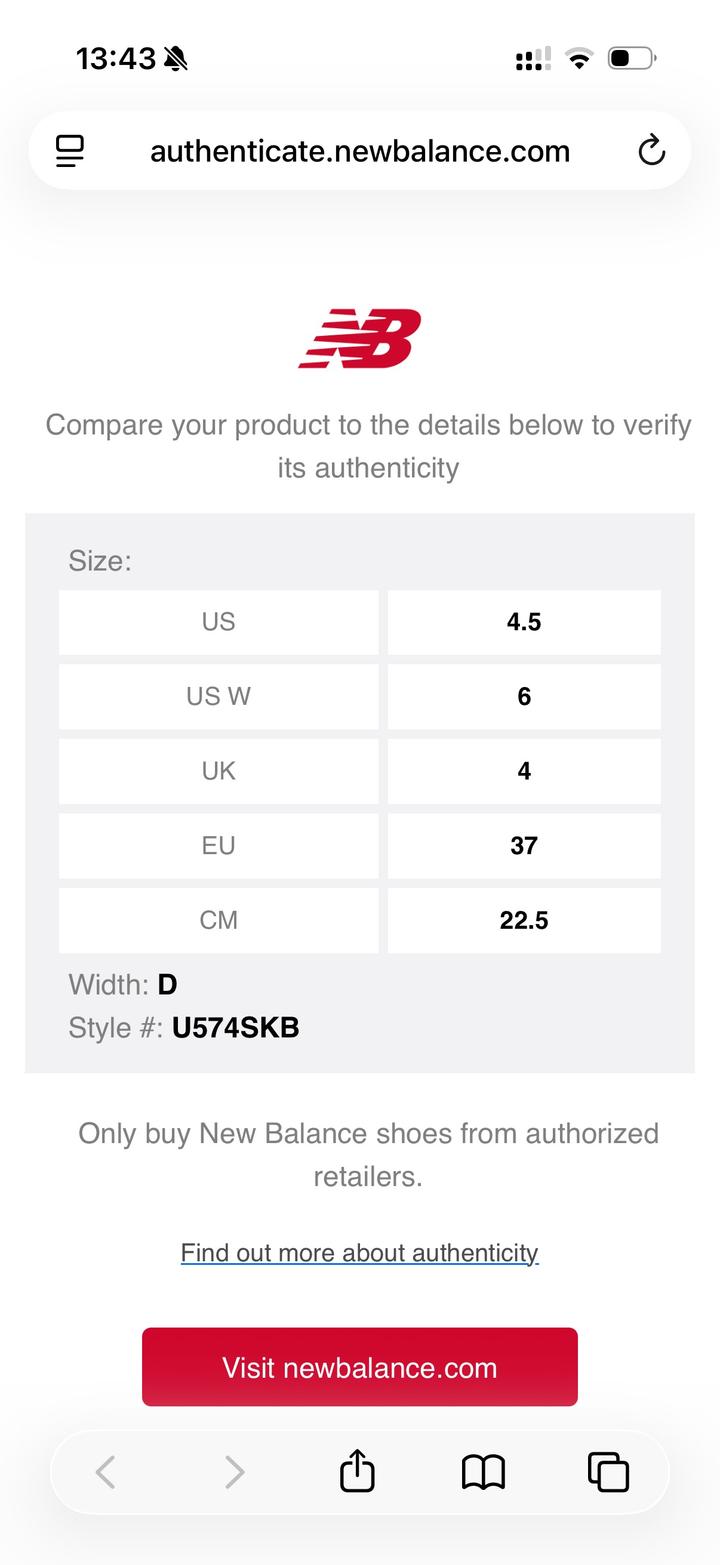Tap the authenticate.newbalance.com address bar
Image resolution: width=720 pixels, height=1565 pixels.
pos(360,151)
